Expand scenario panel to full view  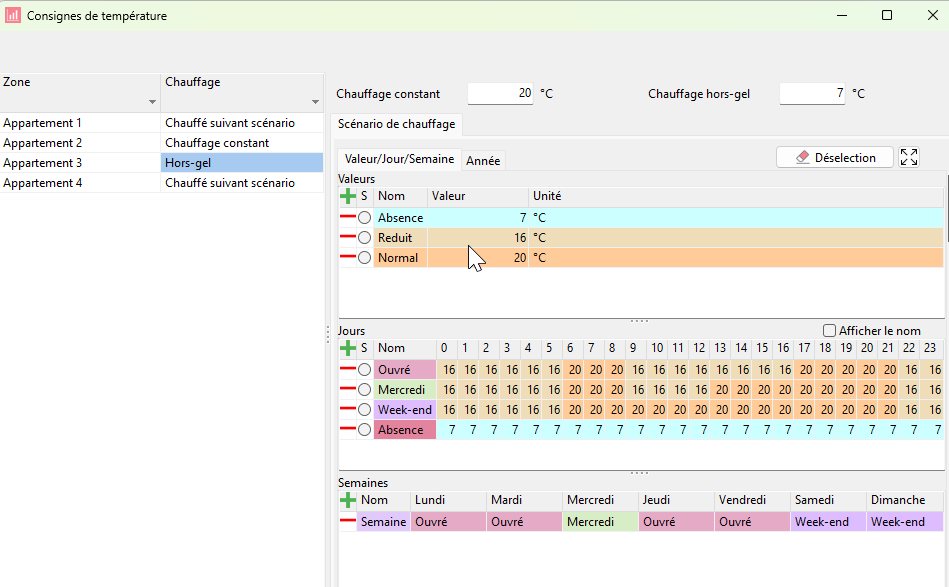[908, 157]
